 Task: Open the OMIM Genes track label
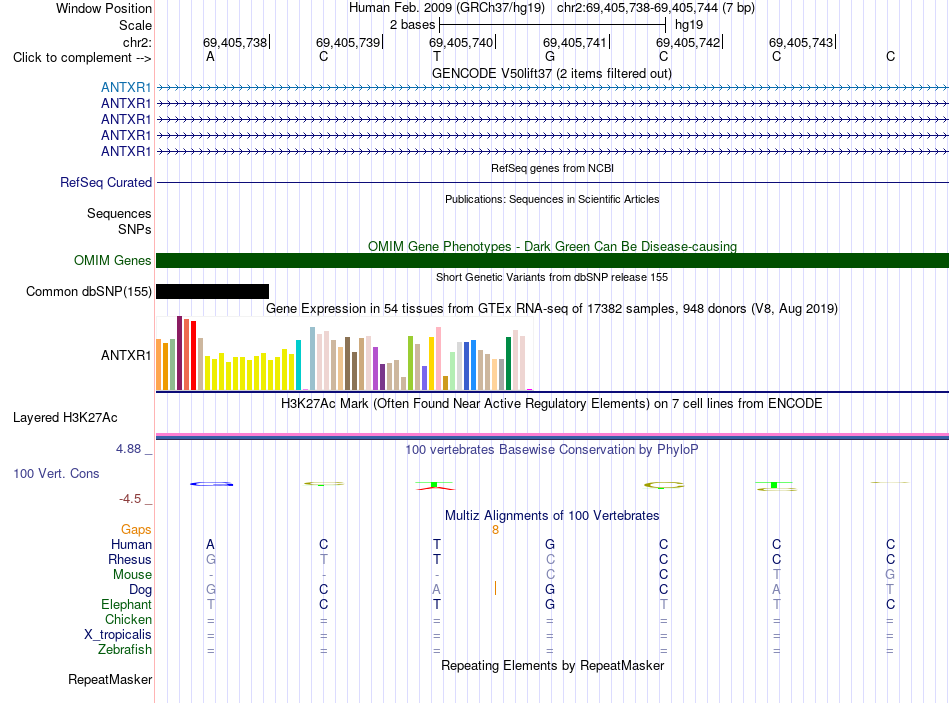point(113,261)
